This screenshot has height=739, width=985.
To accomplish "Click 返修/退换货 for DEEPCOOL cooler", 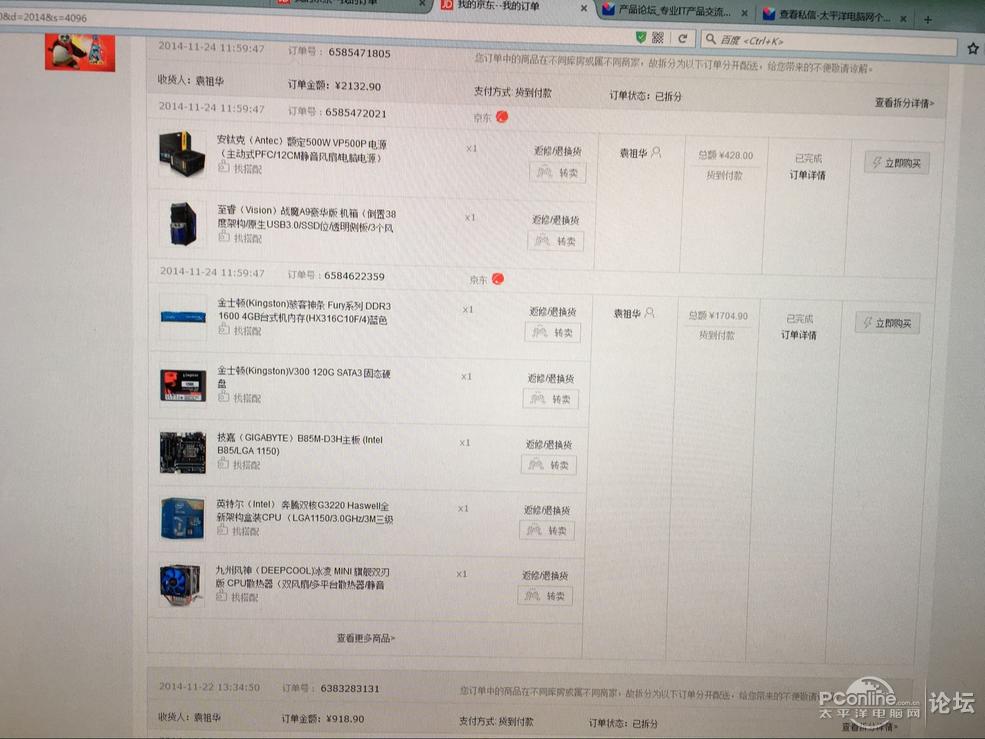I will (545, 576).
